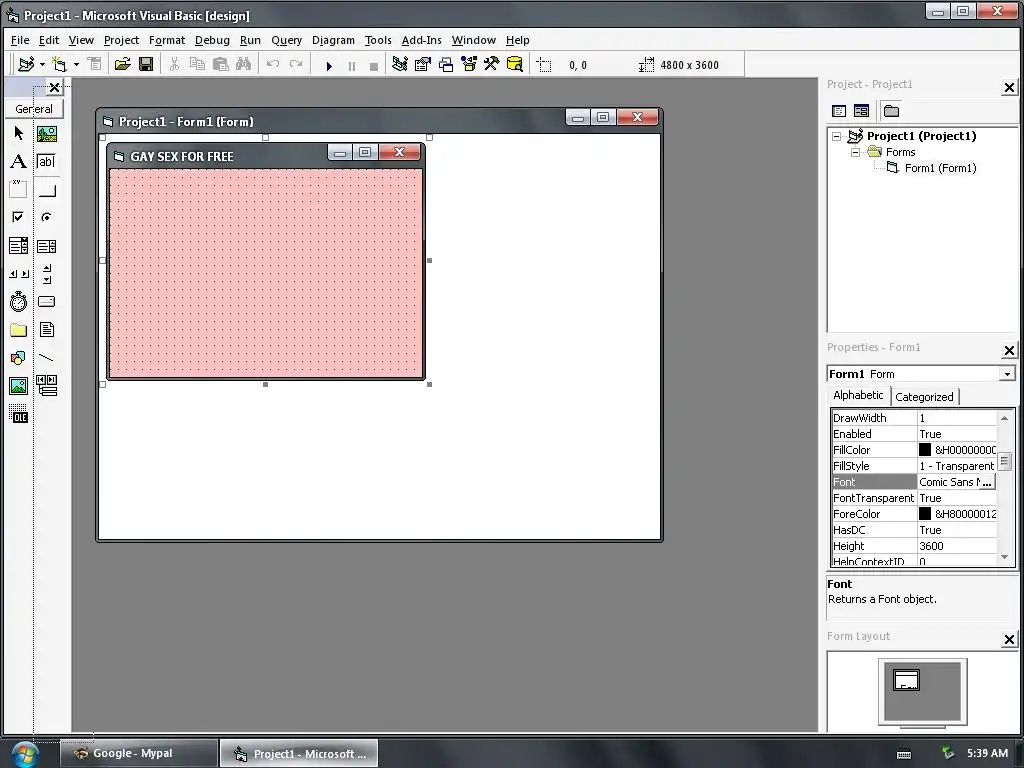This screenshot has width=1024, height=768.
Task: Open Object Browser toolbar icon
Action: point(469,65)
